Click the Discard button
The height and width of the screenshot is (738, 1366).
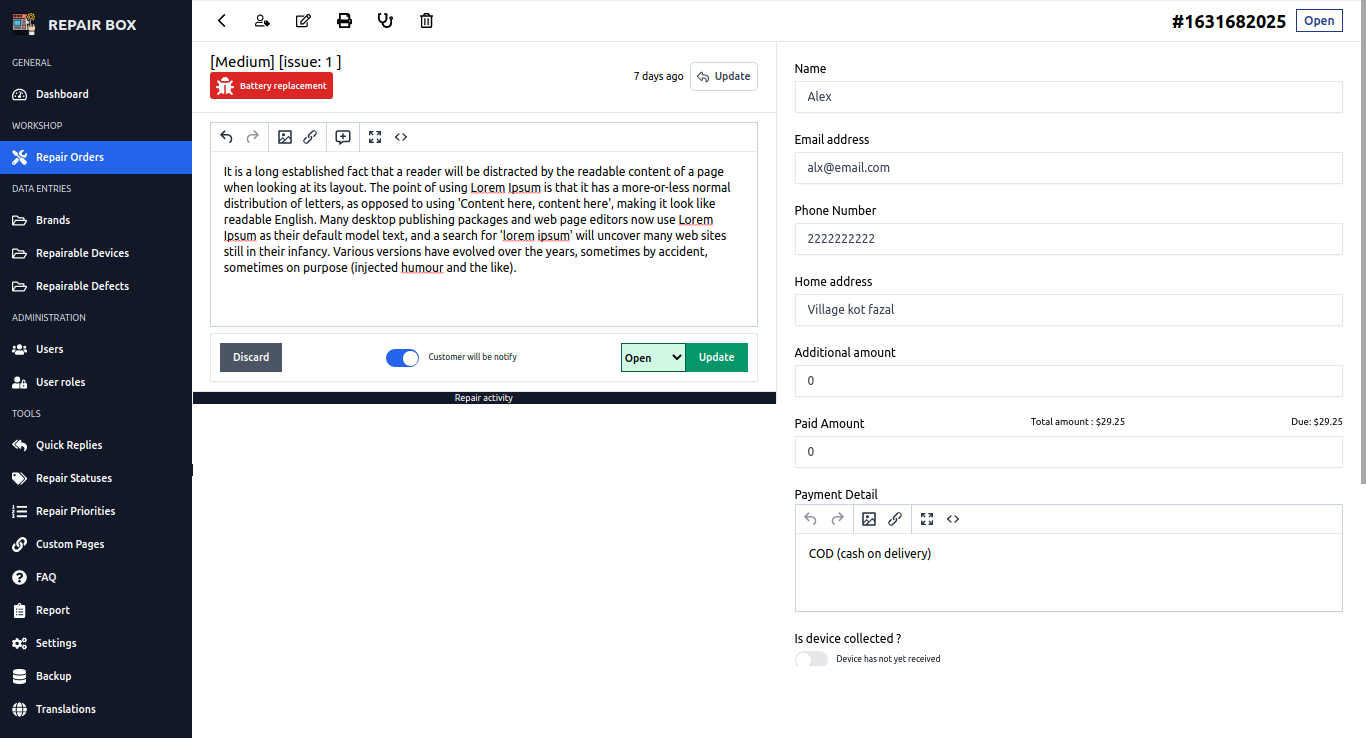point(250,357)
